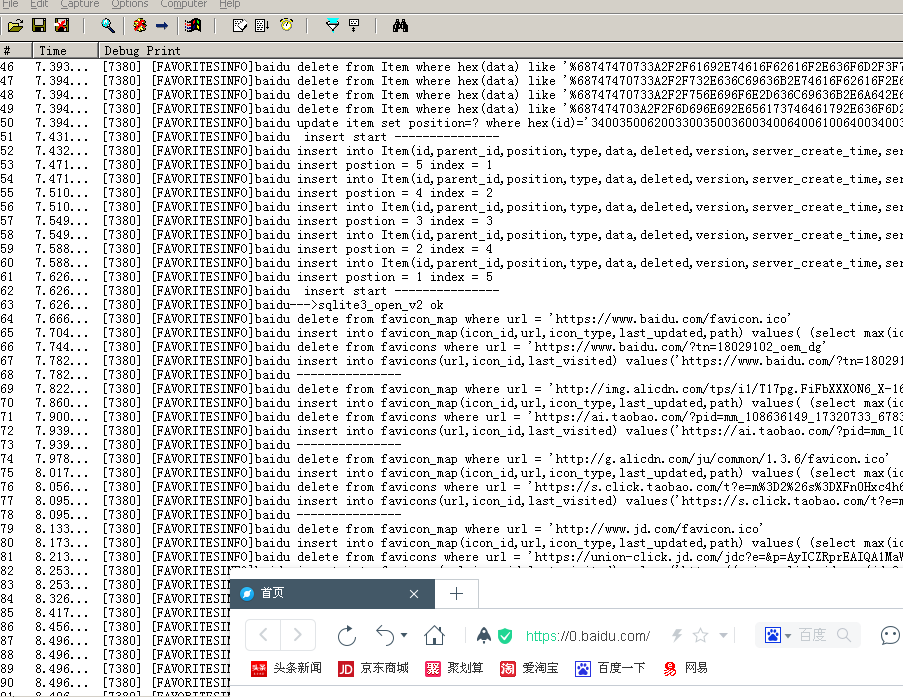Open the 京东商城 bookmark
The height and width of the screenshot is (697, 903).
tap(373, 668)
